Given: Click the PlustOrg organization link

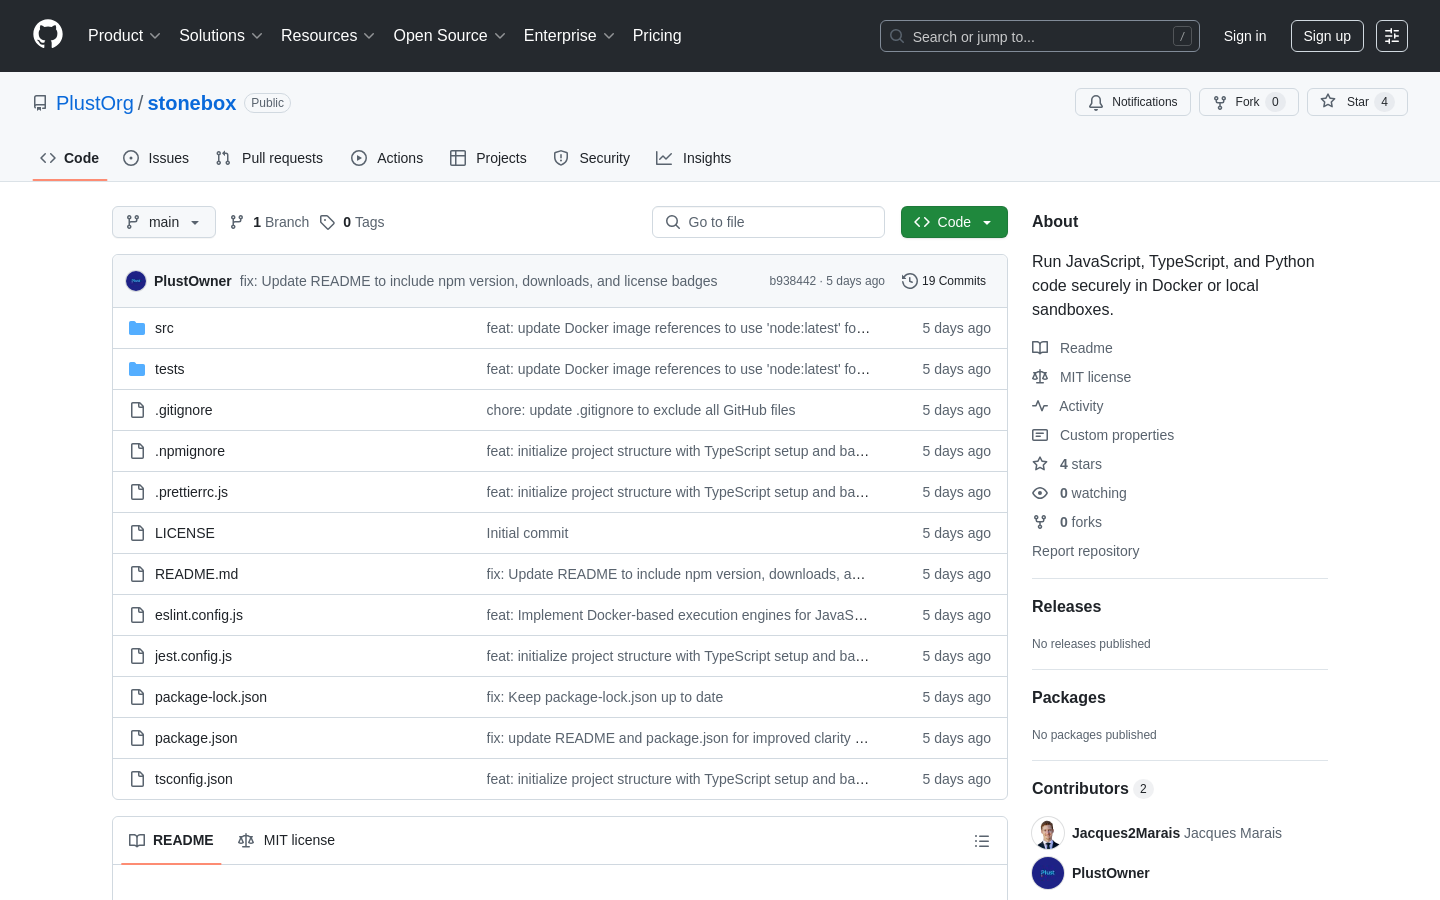Looking at the screenshot, I should (x=95, y=103).
